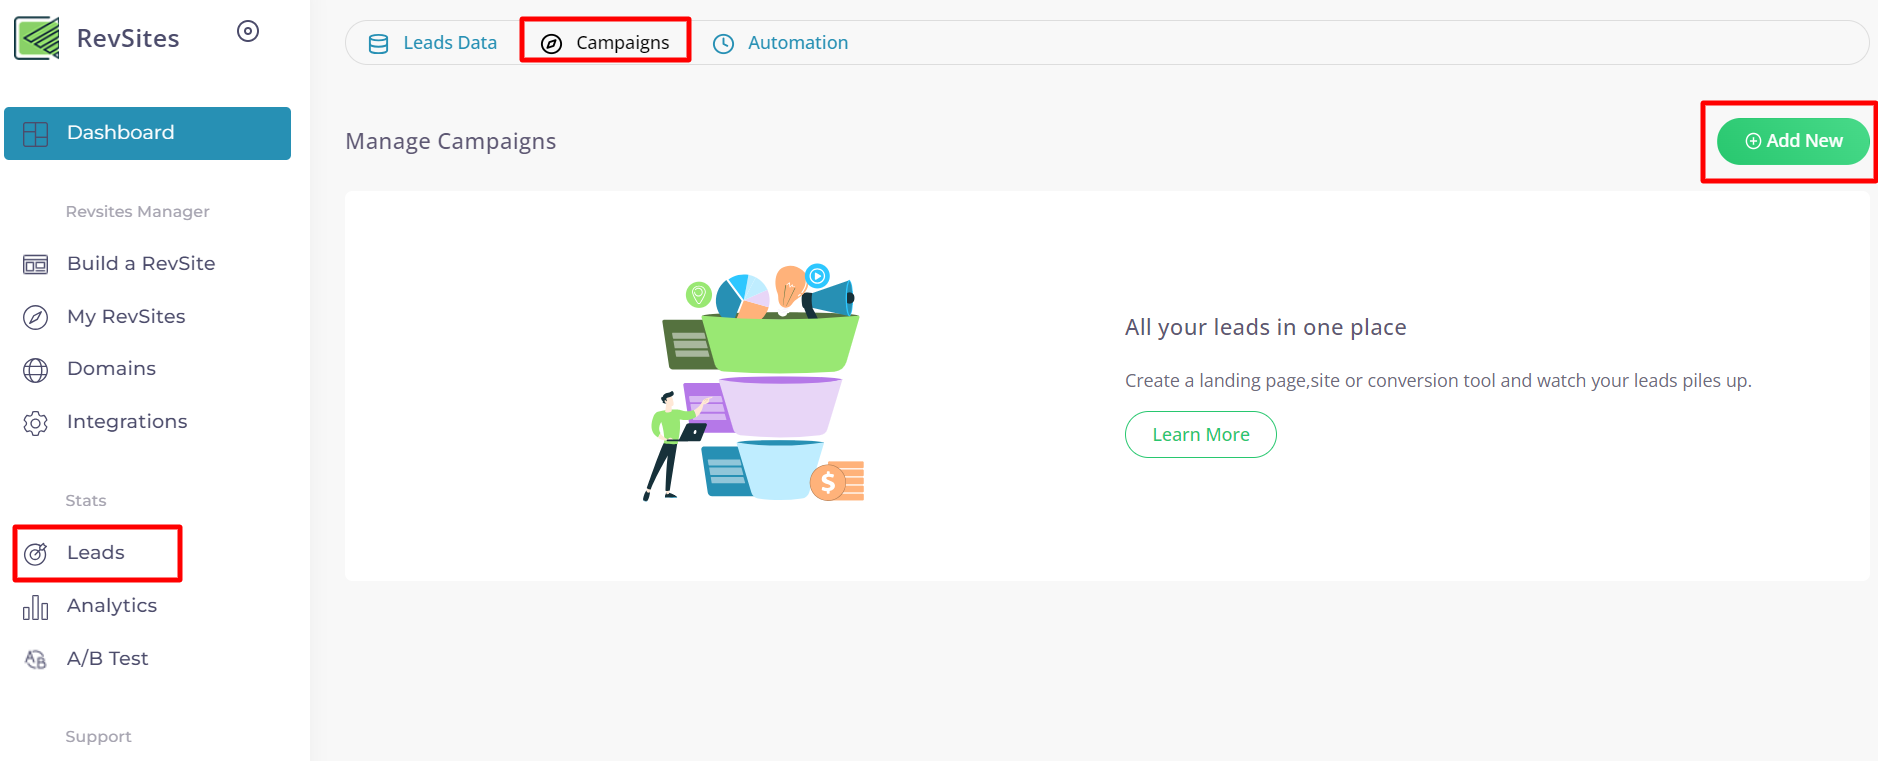Click the plus icon in Add New
This screenshot has height=761, width=1878.
coord(1753,141)
